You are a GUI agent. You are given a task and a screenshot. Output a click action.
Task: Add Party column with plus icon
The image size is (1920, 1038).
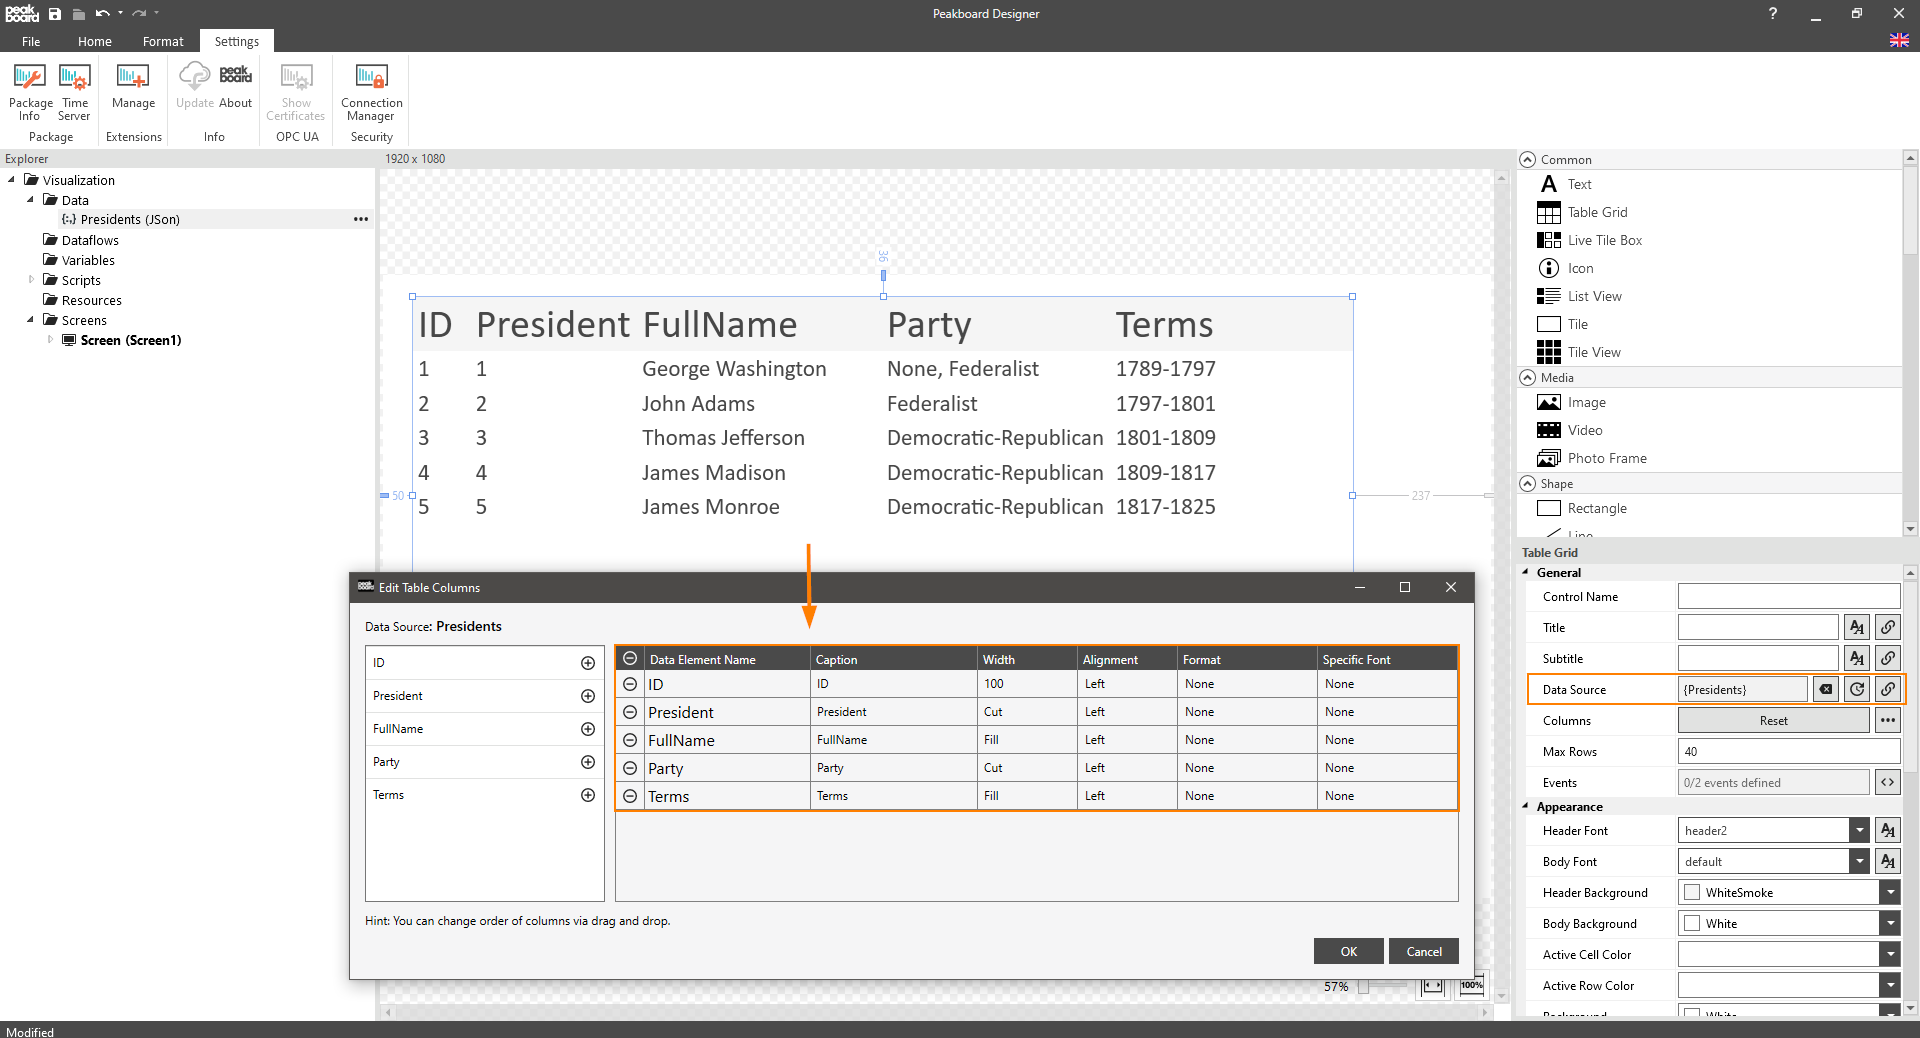tap(588, 762)
